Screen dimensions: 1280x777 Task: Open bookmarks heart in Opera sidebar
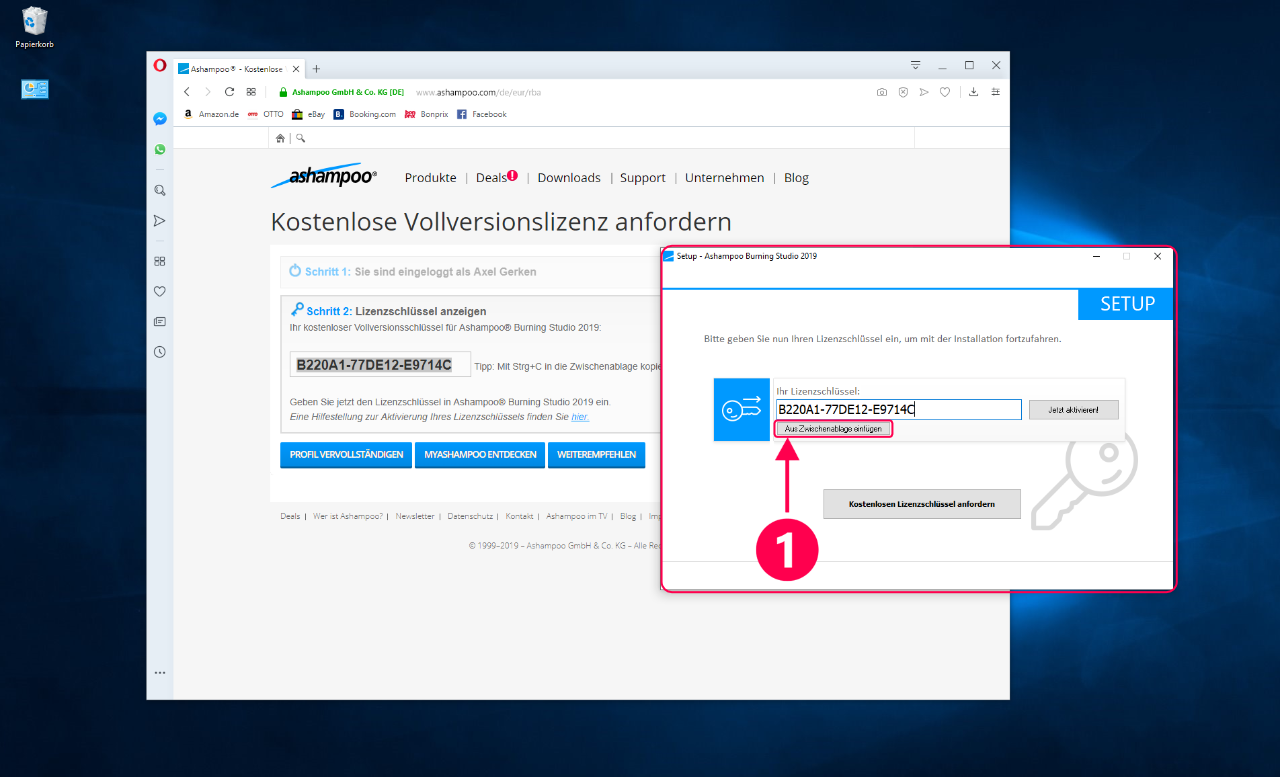tap(160, 292)
